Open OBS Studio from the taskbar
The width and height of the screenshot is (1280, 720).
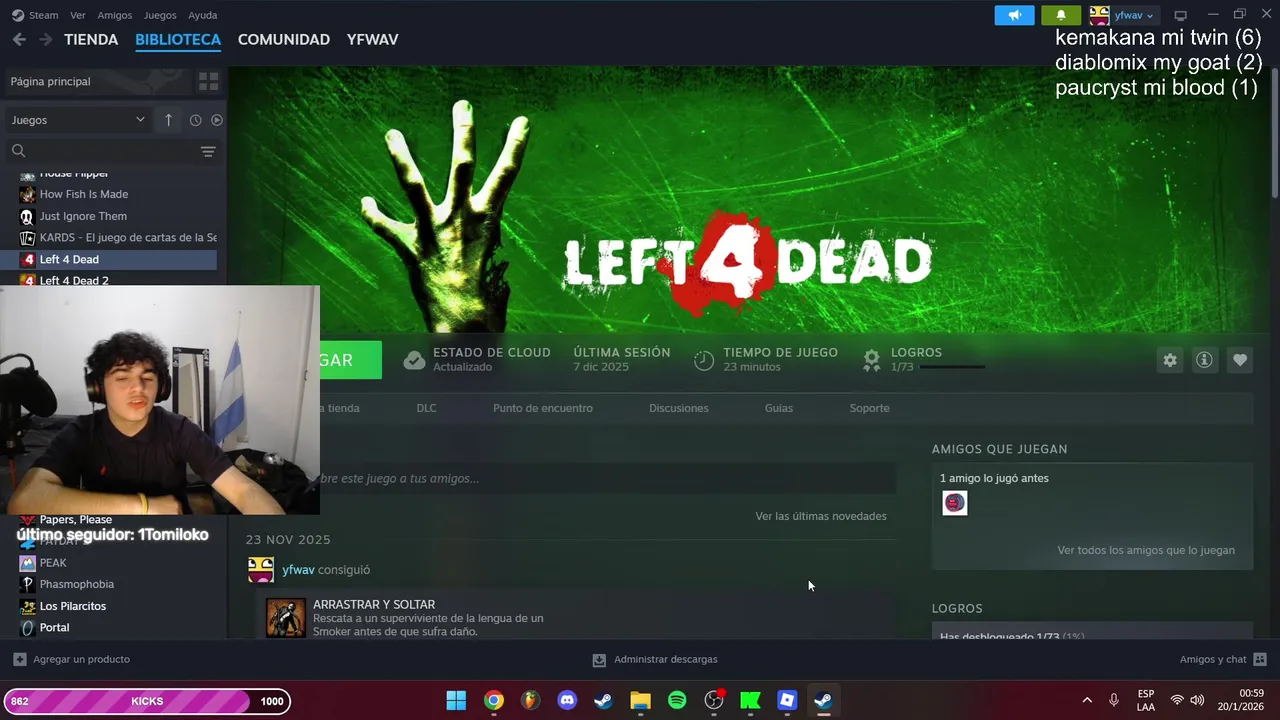714,701
